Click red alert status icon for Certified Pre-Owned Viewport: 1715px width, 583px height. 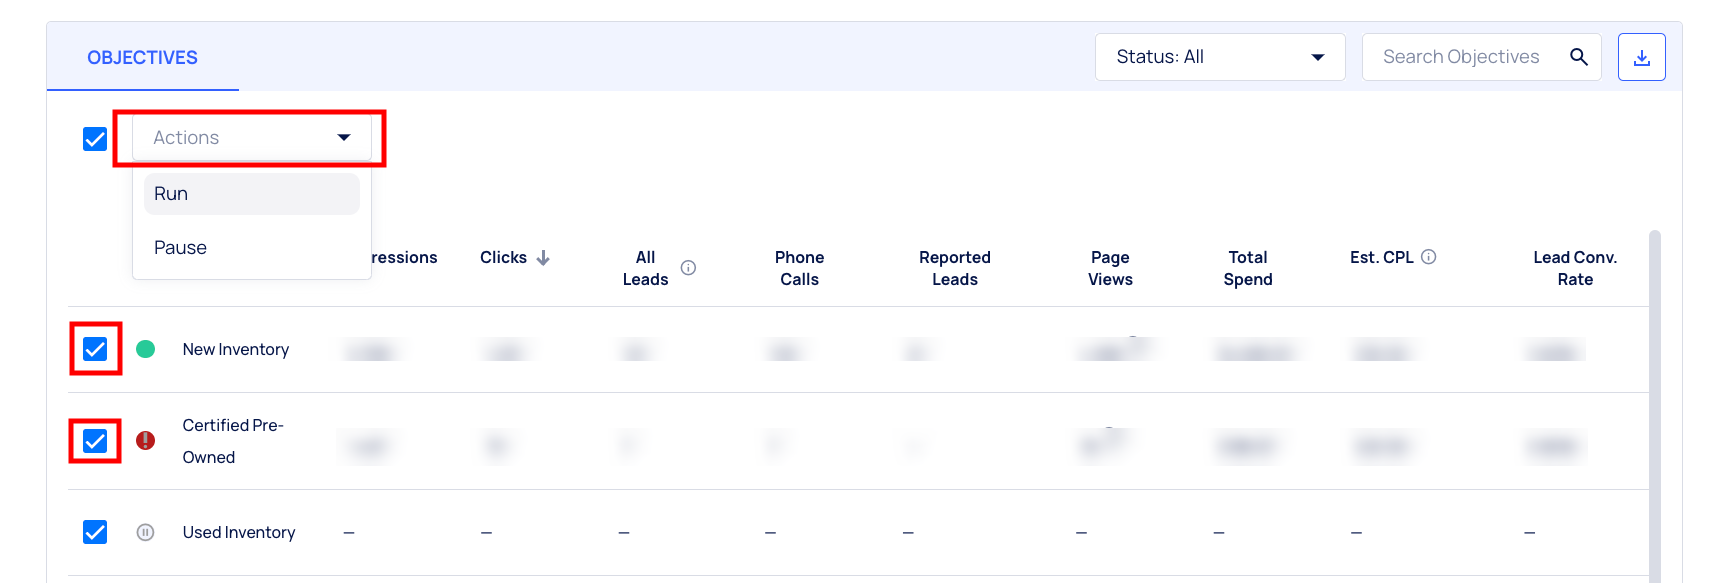click(x=145, y=440)
